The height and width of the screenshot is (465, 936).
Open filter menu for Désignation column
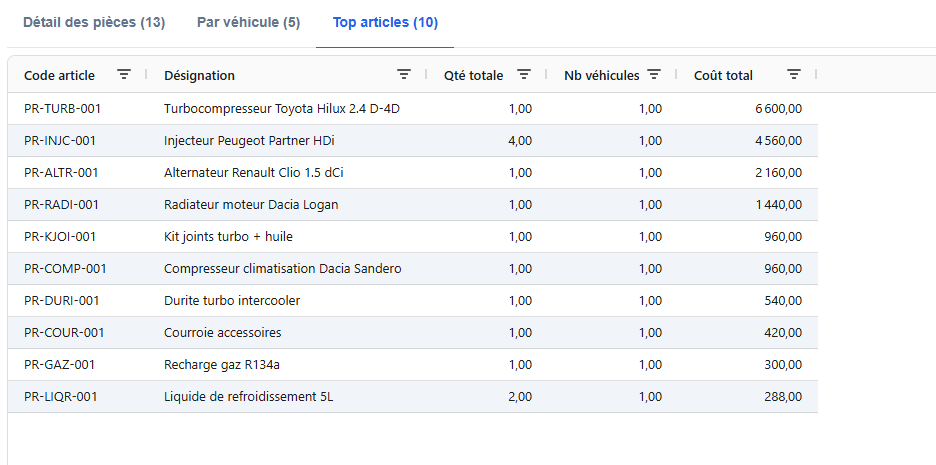pos(404,75)
